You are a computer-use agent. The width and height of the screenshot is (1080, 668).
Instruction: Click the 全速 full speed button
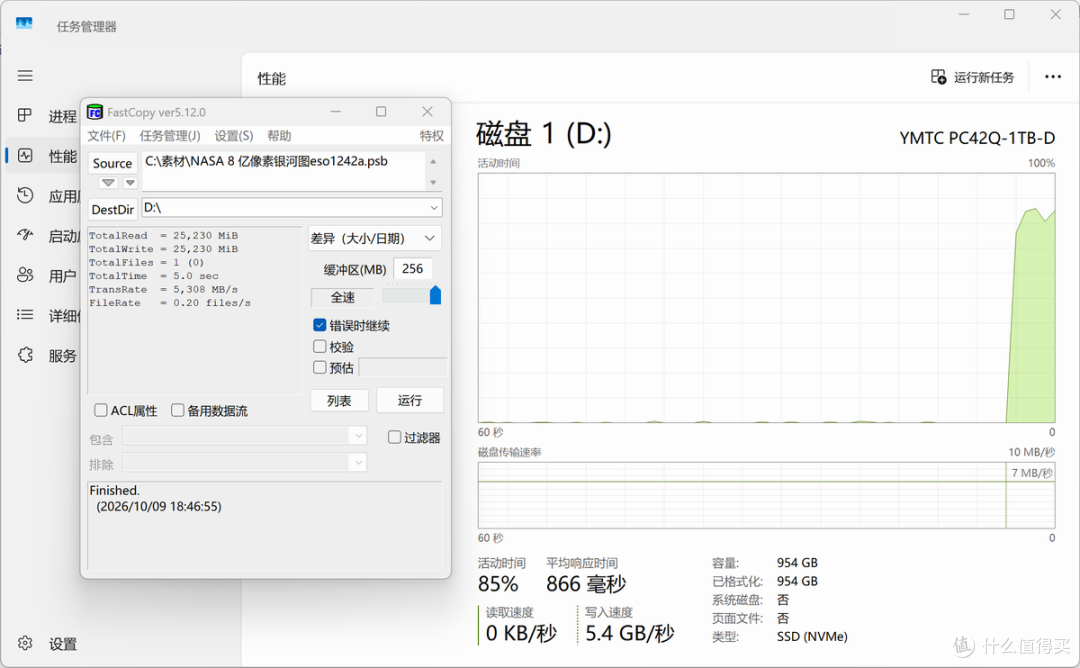pos(342,298)
